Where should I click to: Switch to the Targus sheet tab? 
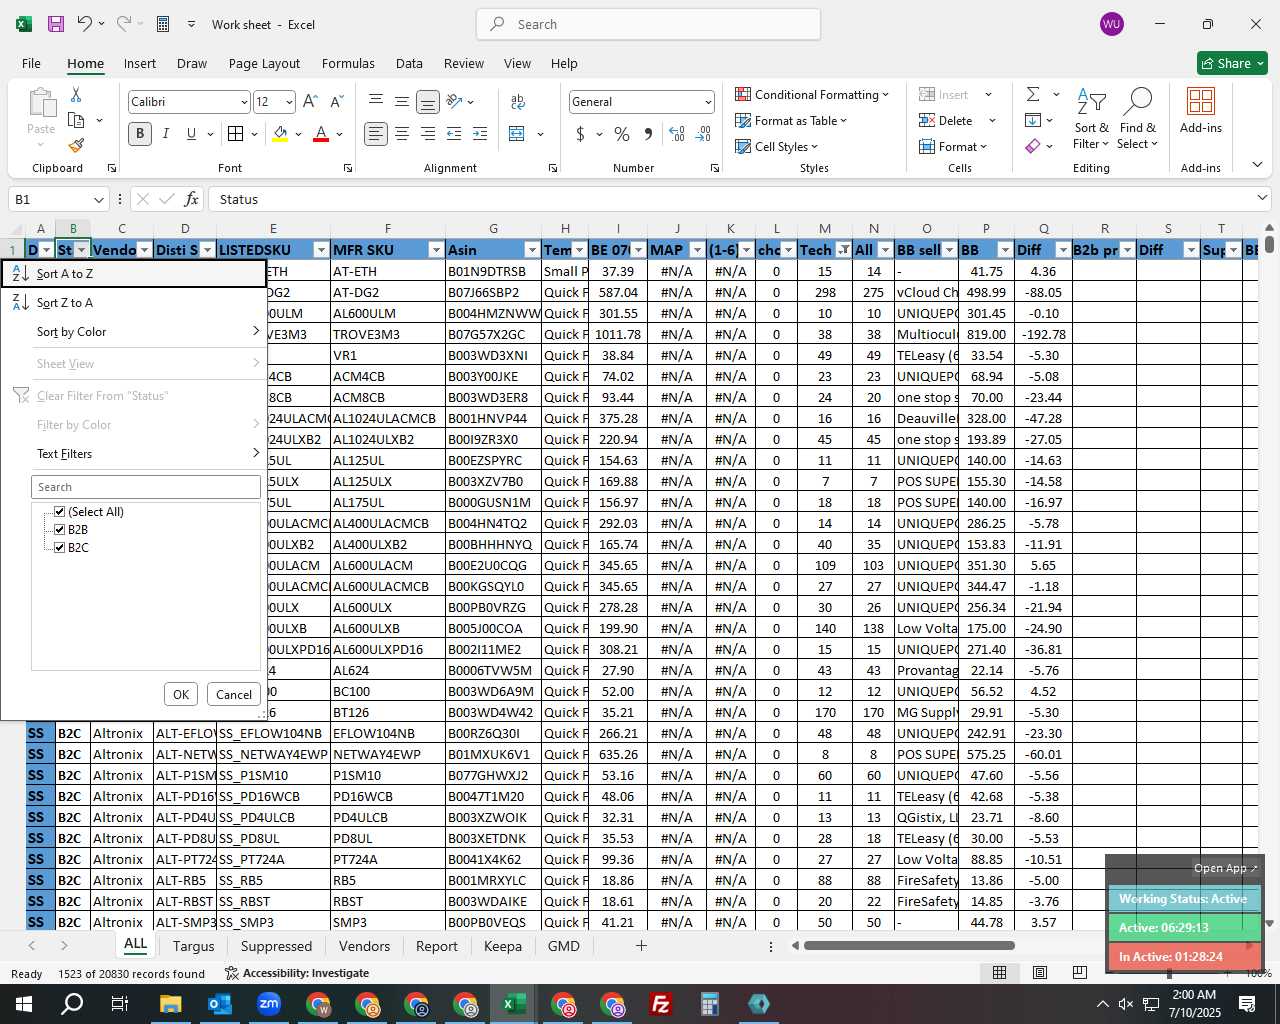(x=193, y=946)
